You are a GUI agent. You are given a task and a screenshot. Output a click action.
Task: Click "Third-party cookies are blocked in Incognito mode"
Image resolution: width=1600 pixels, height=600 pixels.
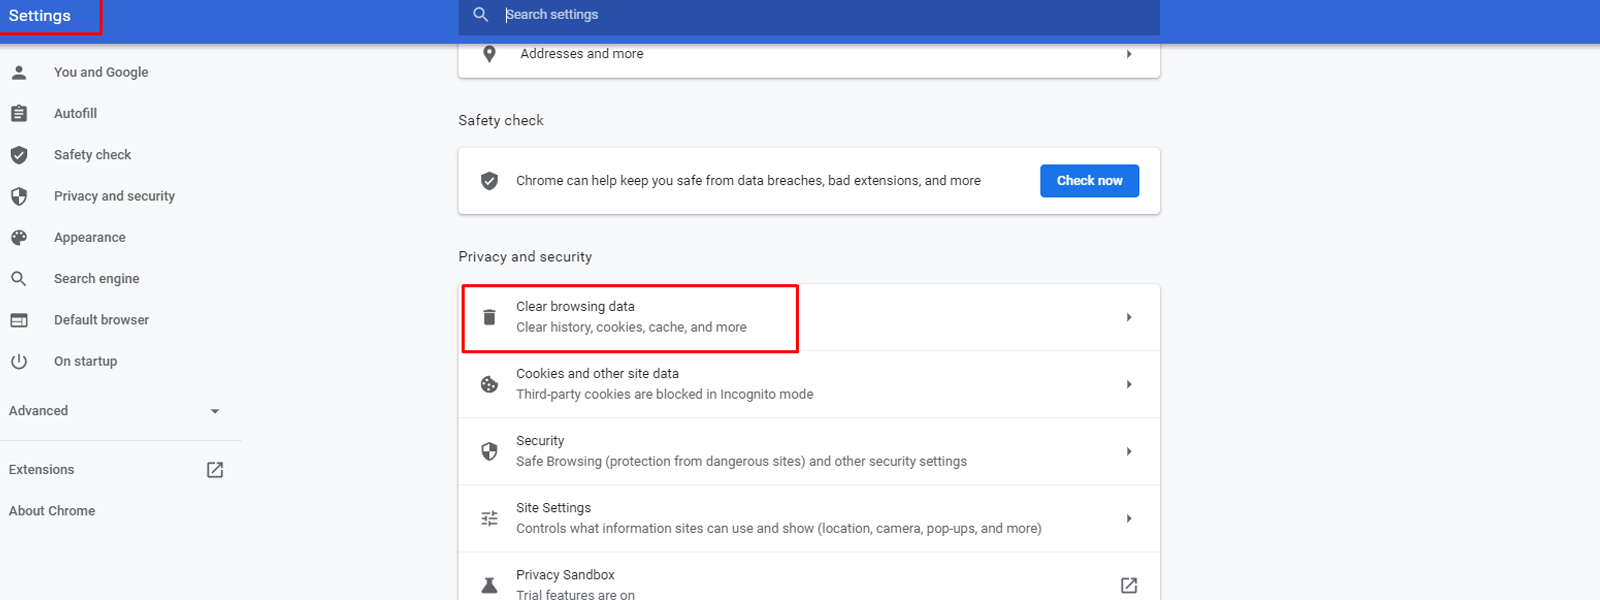(664, 394)
